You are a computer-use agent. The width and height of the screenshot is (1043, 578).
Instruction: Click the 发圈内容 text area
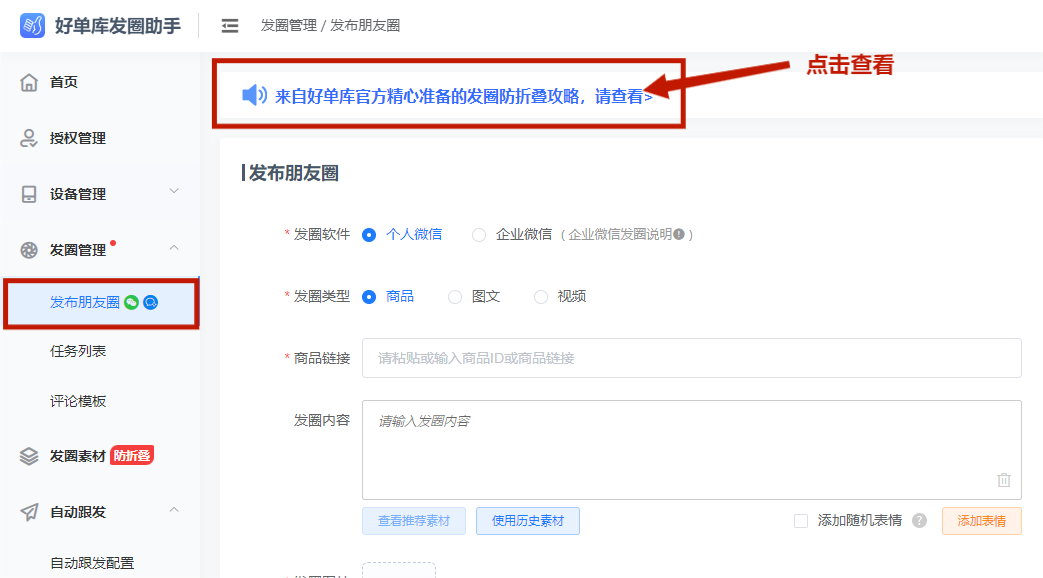click(x=692, y=450)
